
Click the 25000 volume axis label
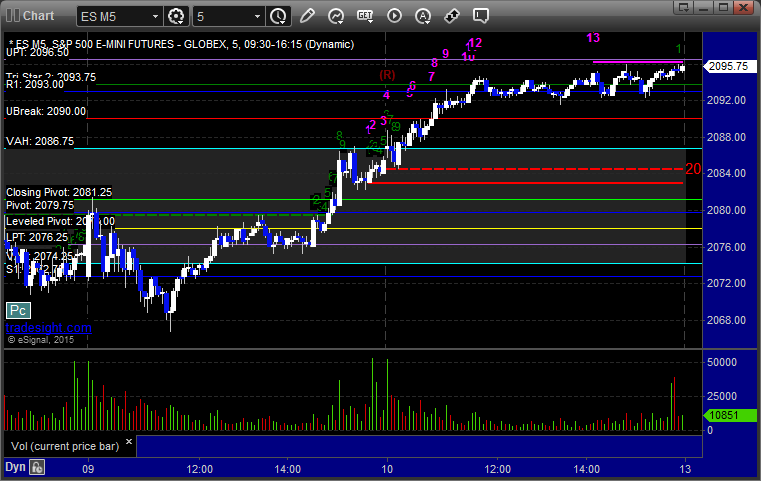[722, 396]
